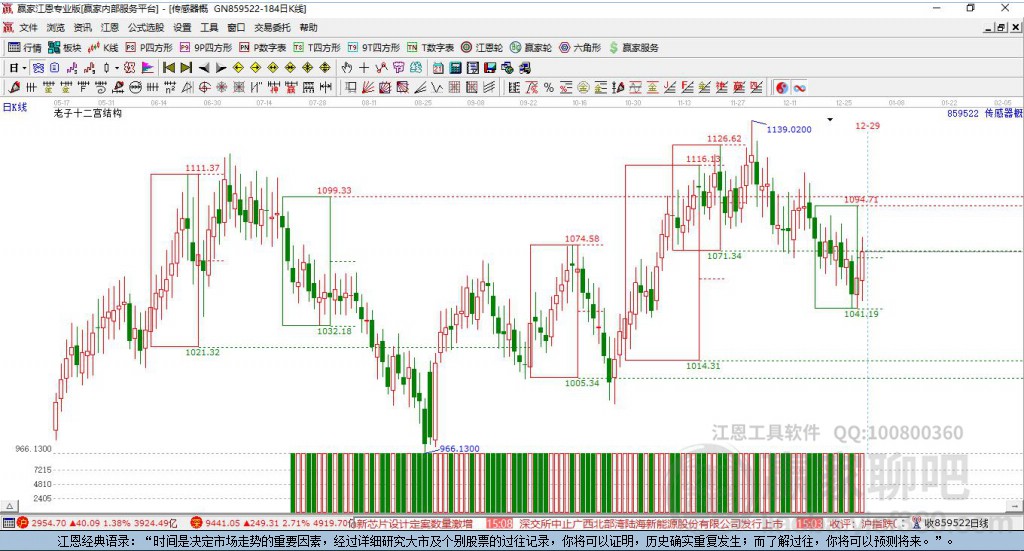Click 收859522日线 status bar entry
This screenshot has height=551, width=1024.
coord(956,523)
